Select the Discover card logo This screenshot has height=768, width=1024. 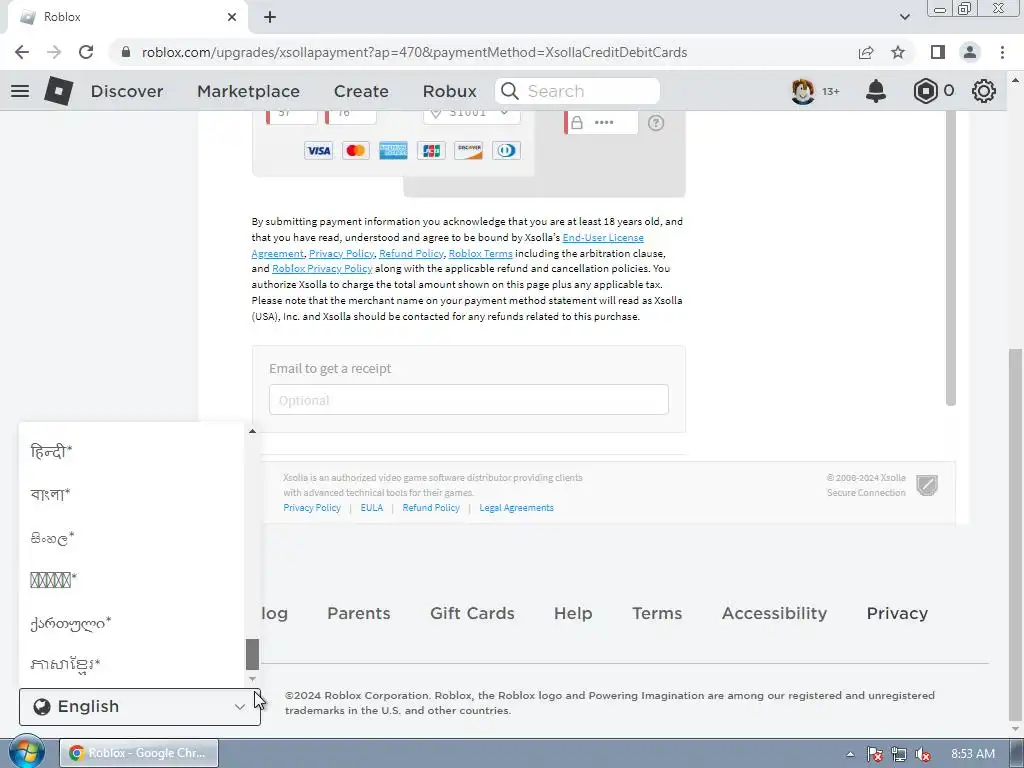click(x=469, y=151)
